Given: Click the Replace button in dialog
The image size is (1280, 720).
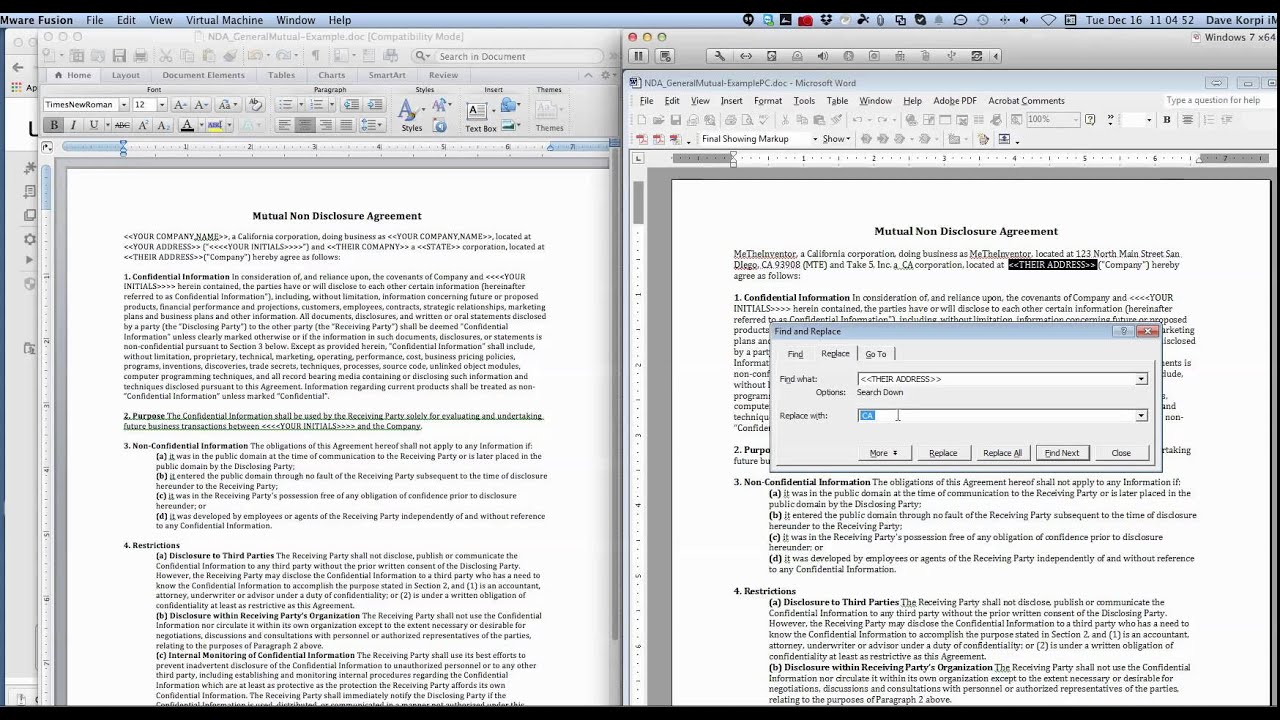Looking at the screenshot, I should pyautogui.click(x=943, y=453).
